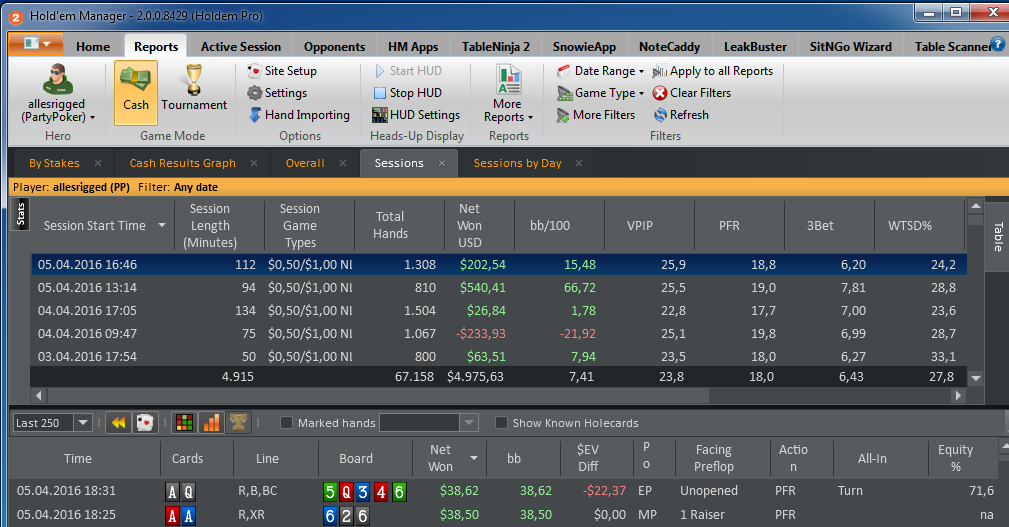Open the Opponents ribbon tab
The height and width of the screenshot is (527, 1009).
[x=334, y=46]
